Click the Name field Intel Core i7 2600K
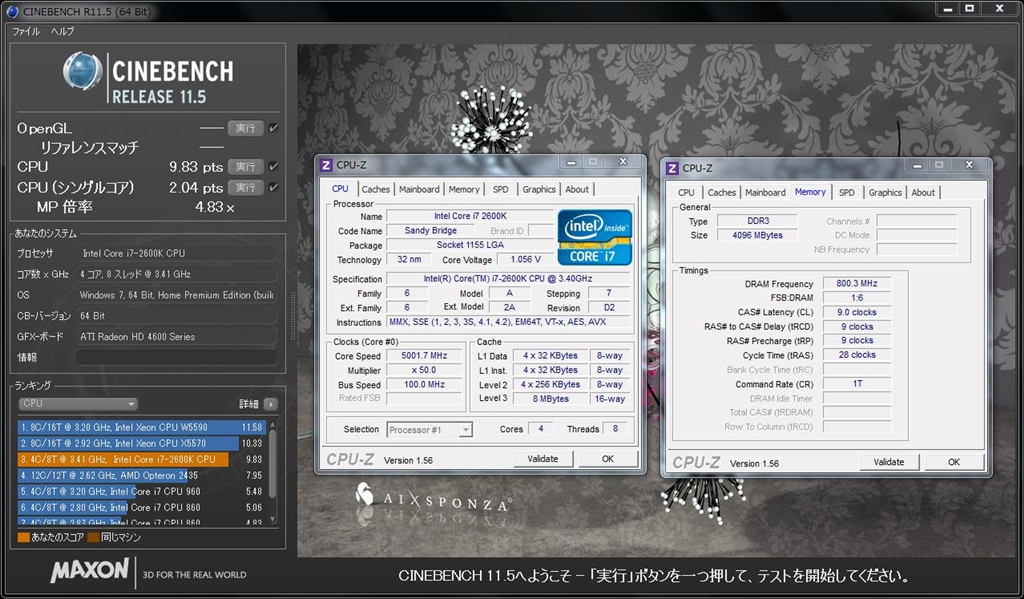 (470, 216)
